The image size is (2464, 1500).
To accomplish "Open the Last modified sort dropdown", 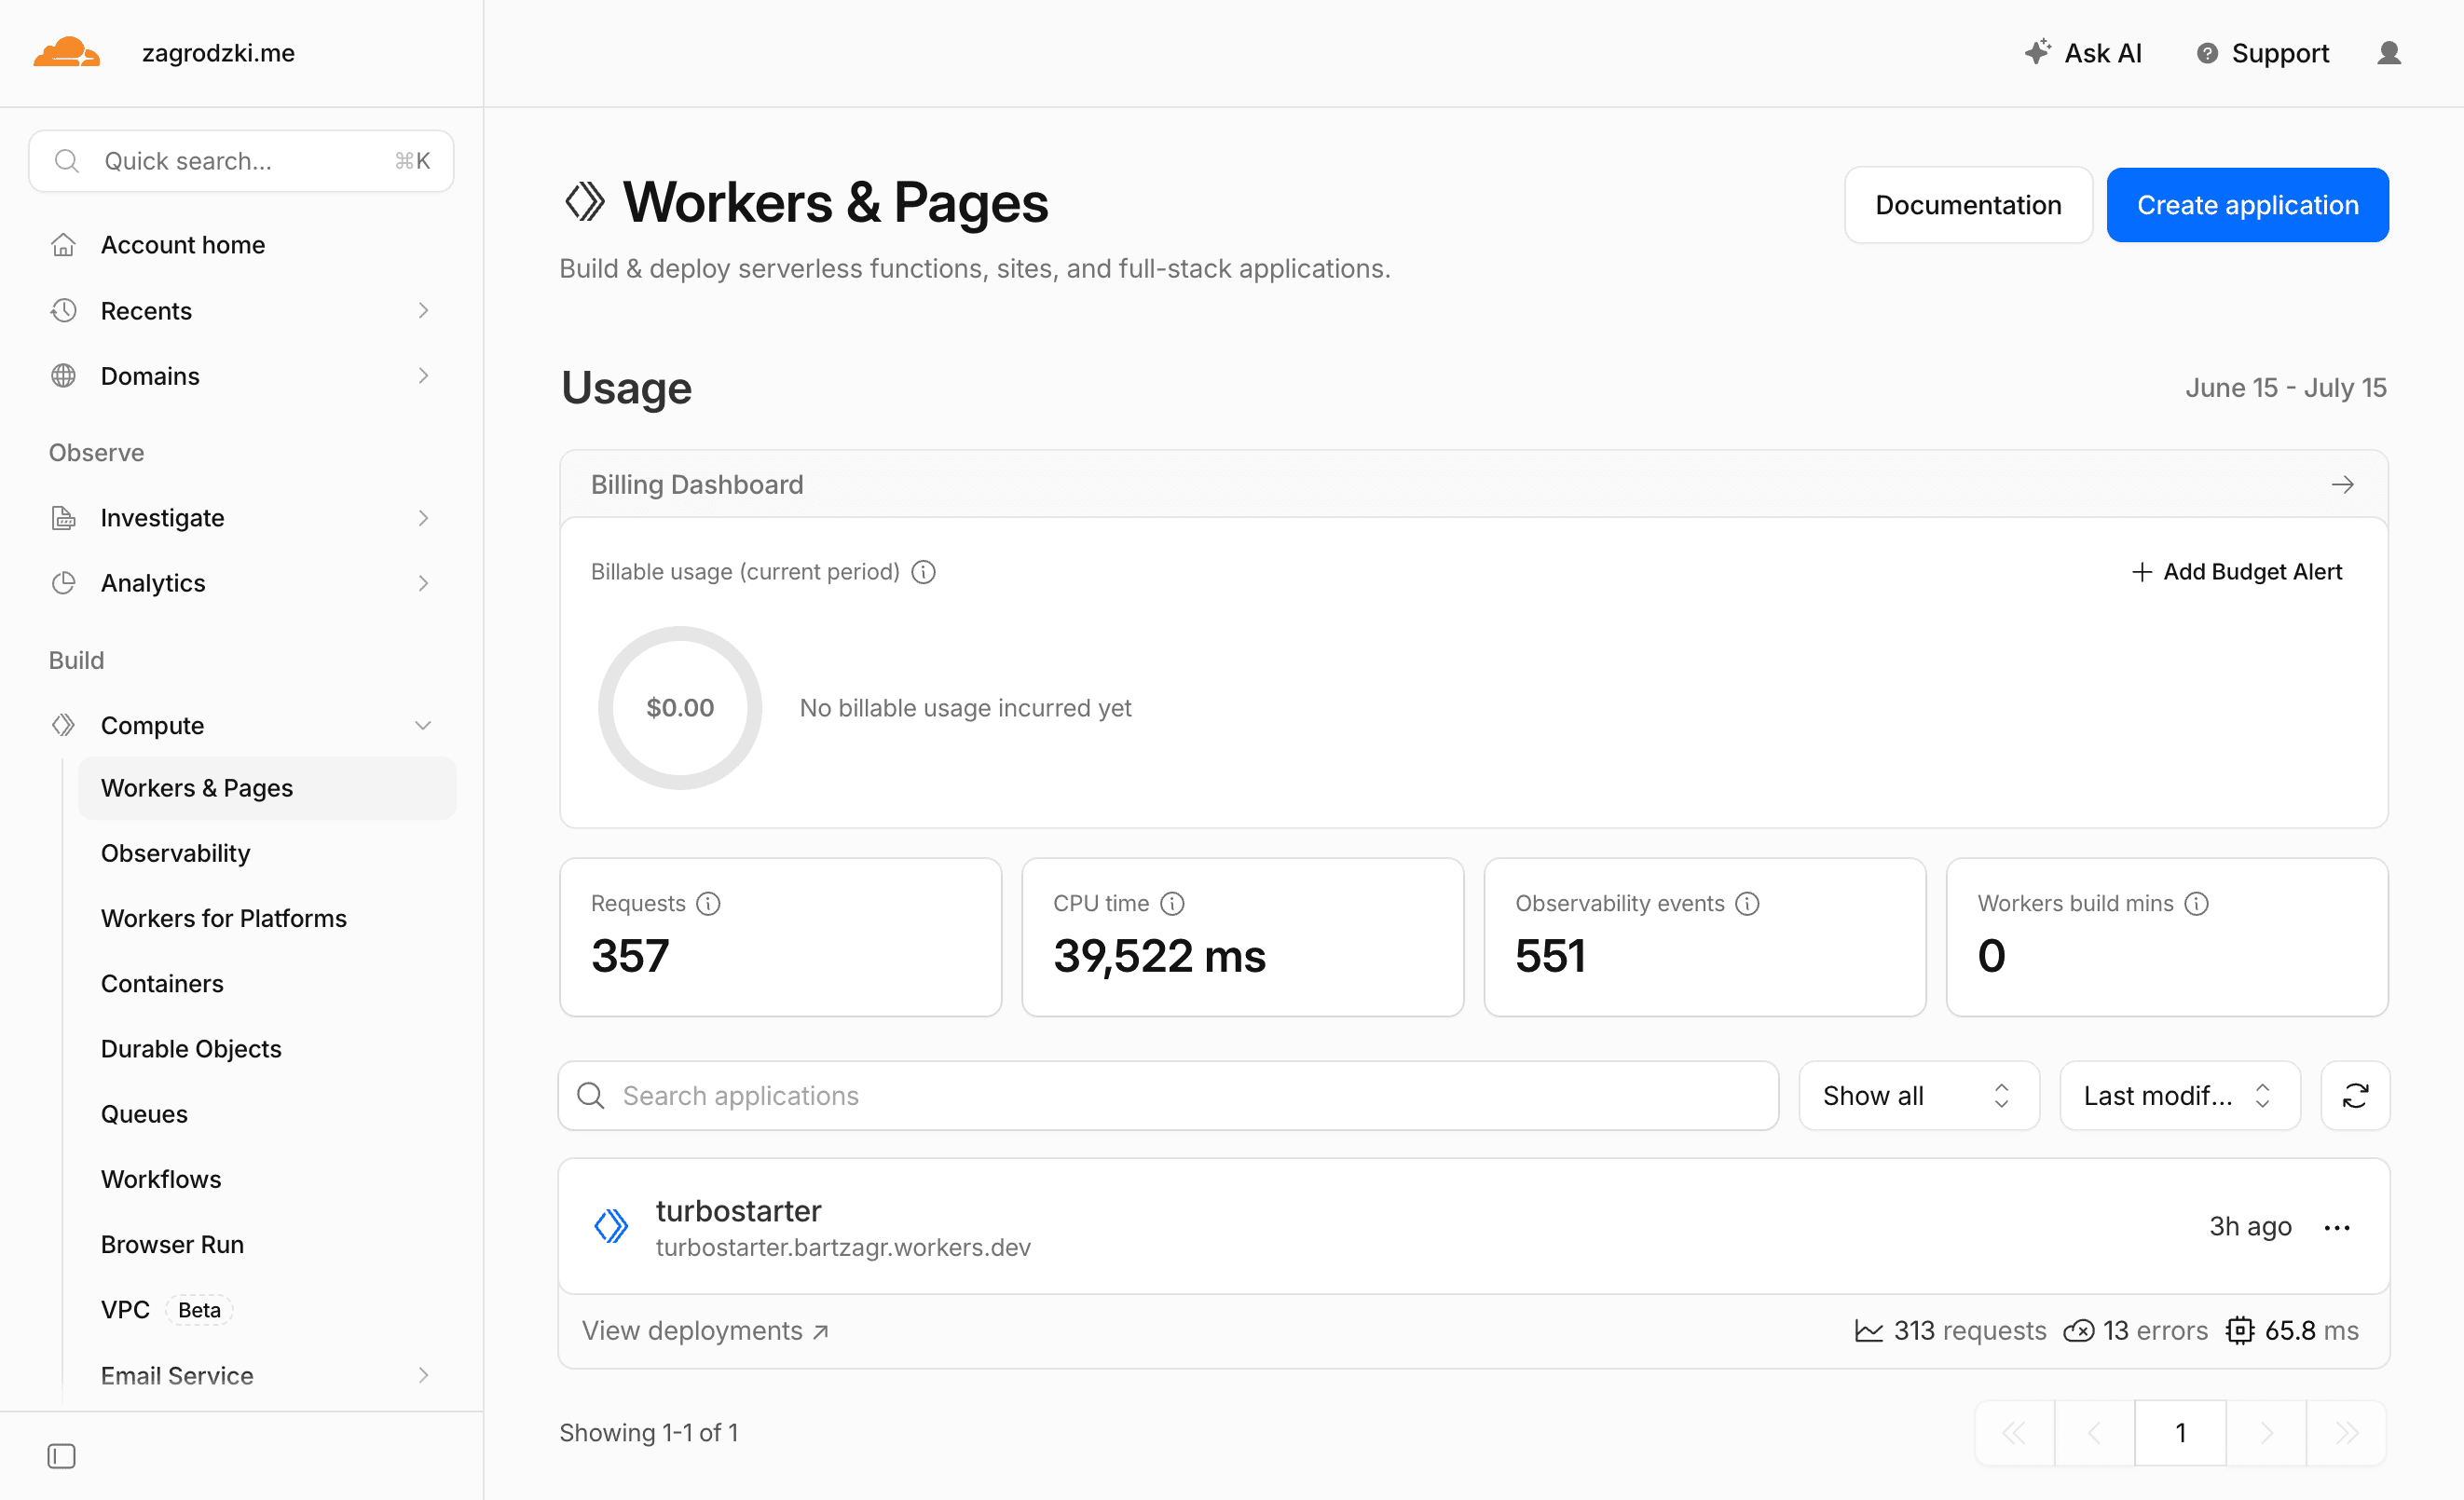I will click(2179, 1096).
